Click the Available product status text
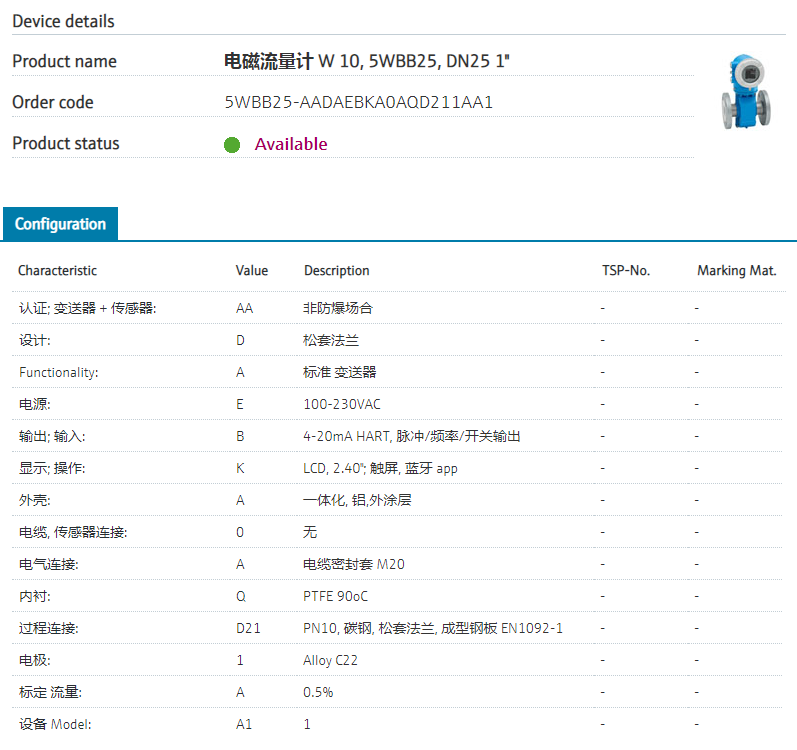This screenshot has height=750, width=797. point(290,144)
